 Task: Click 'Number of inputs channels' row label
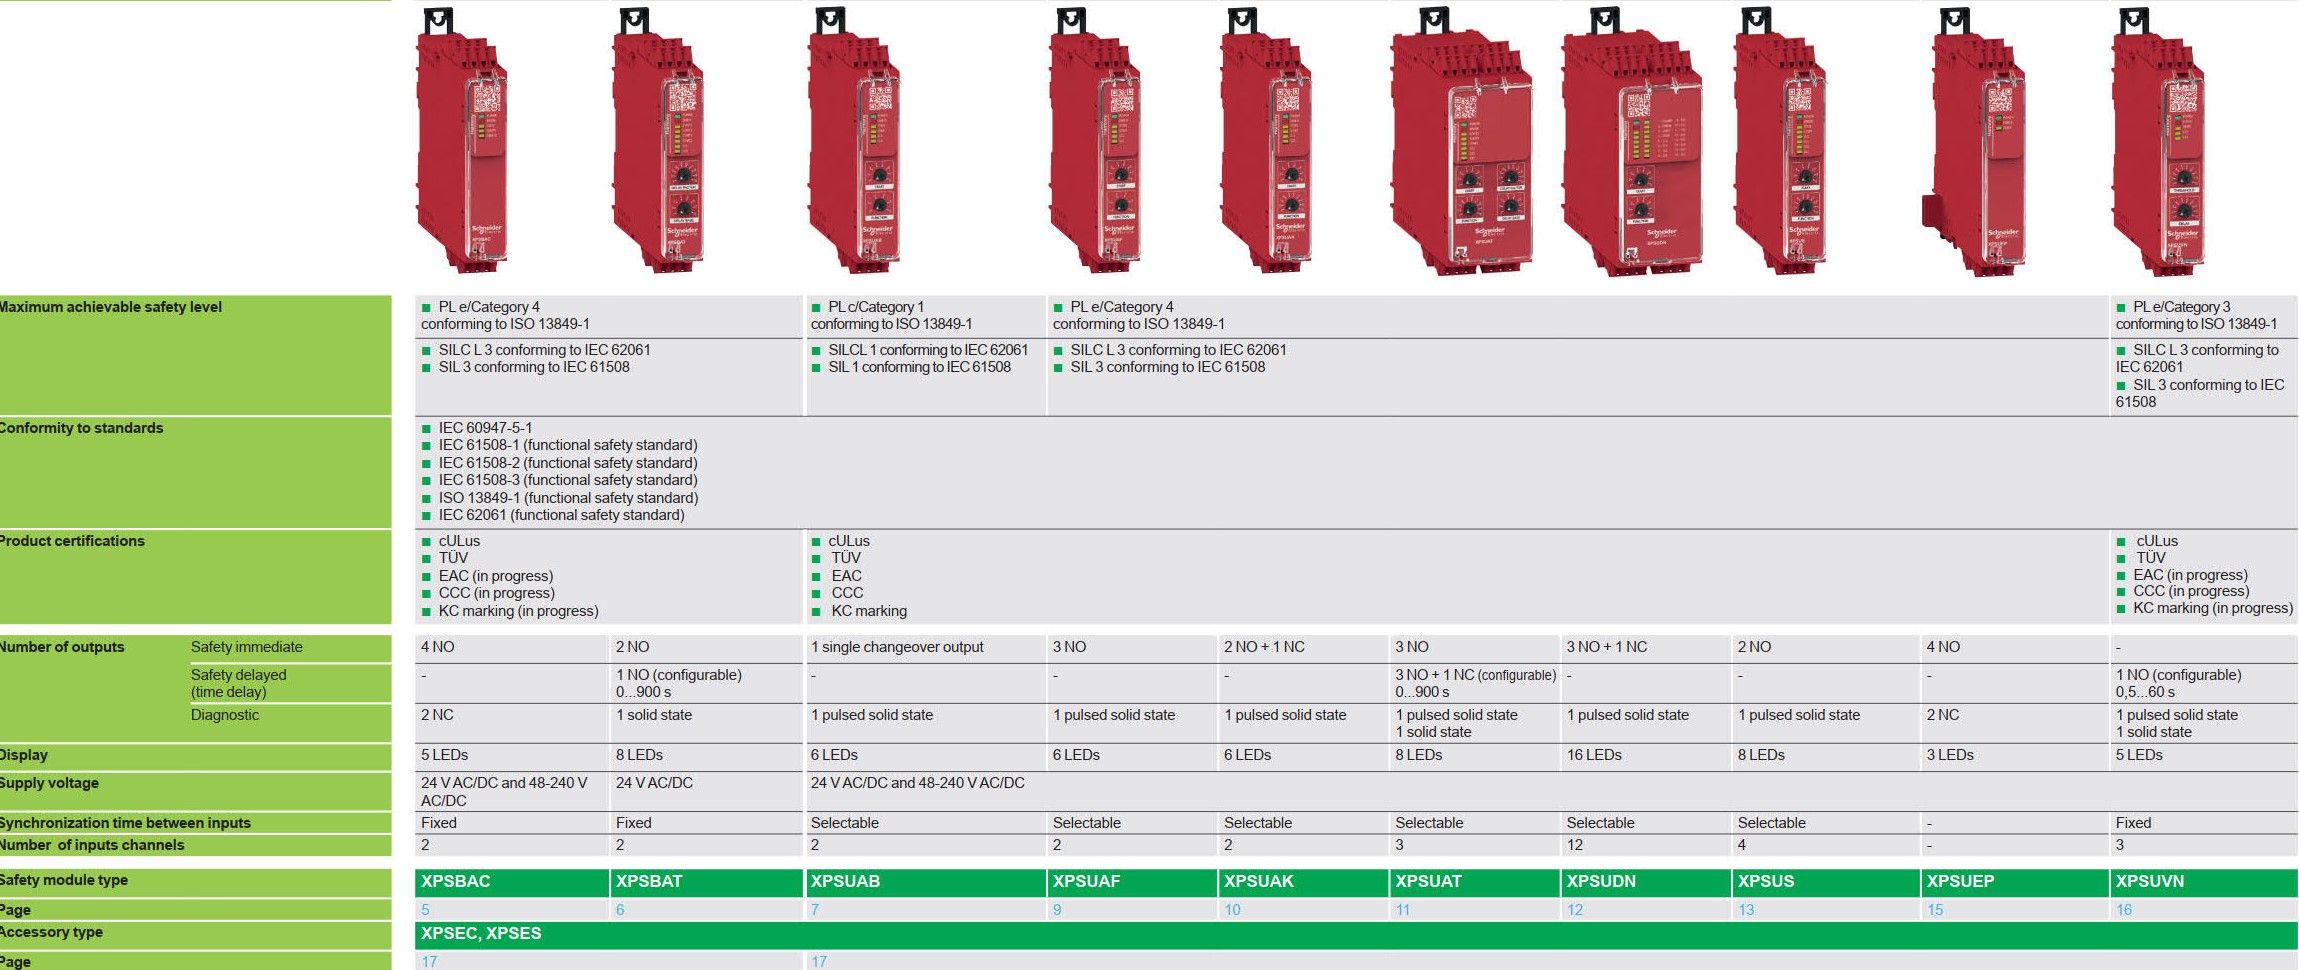click(x=92, y=845)
